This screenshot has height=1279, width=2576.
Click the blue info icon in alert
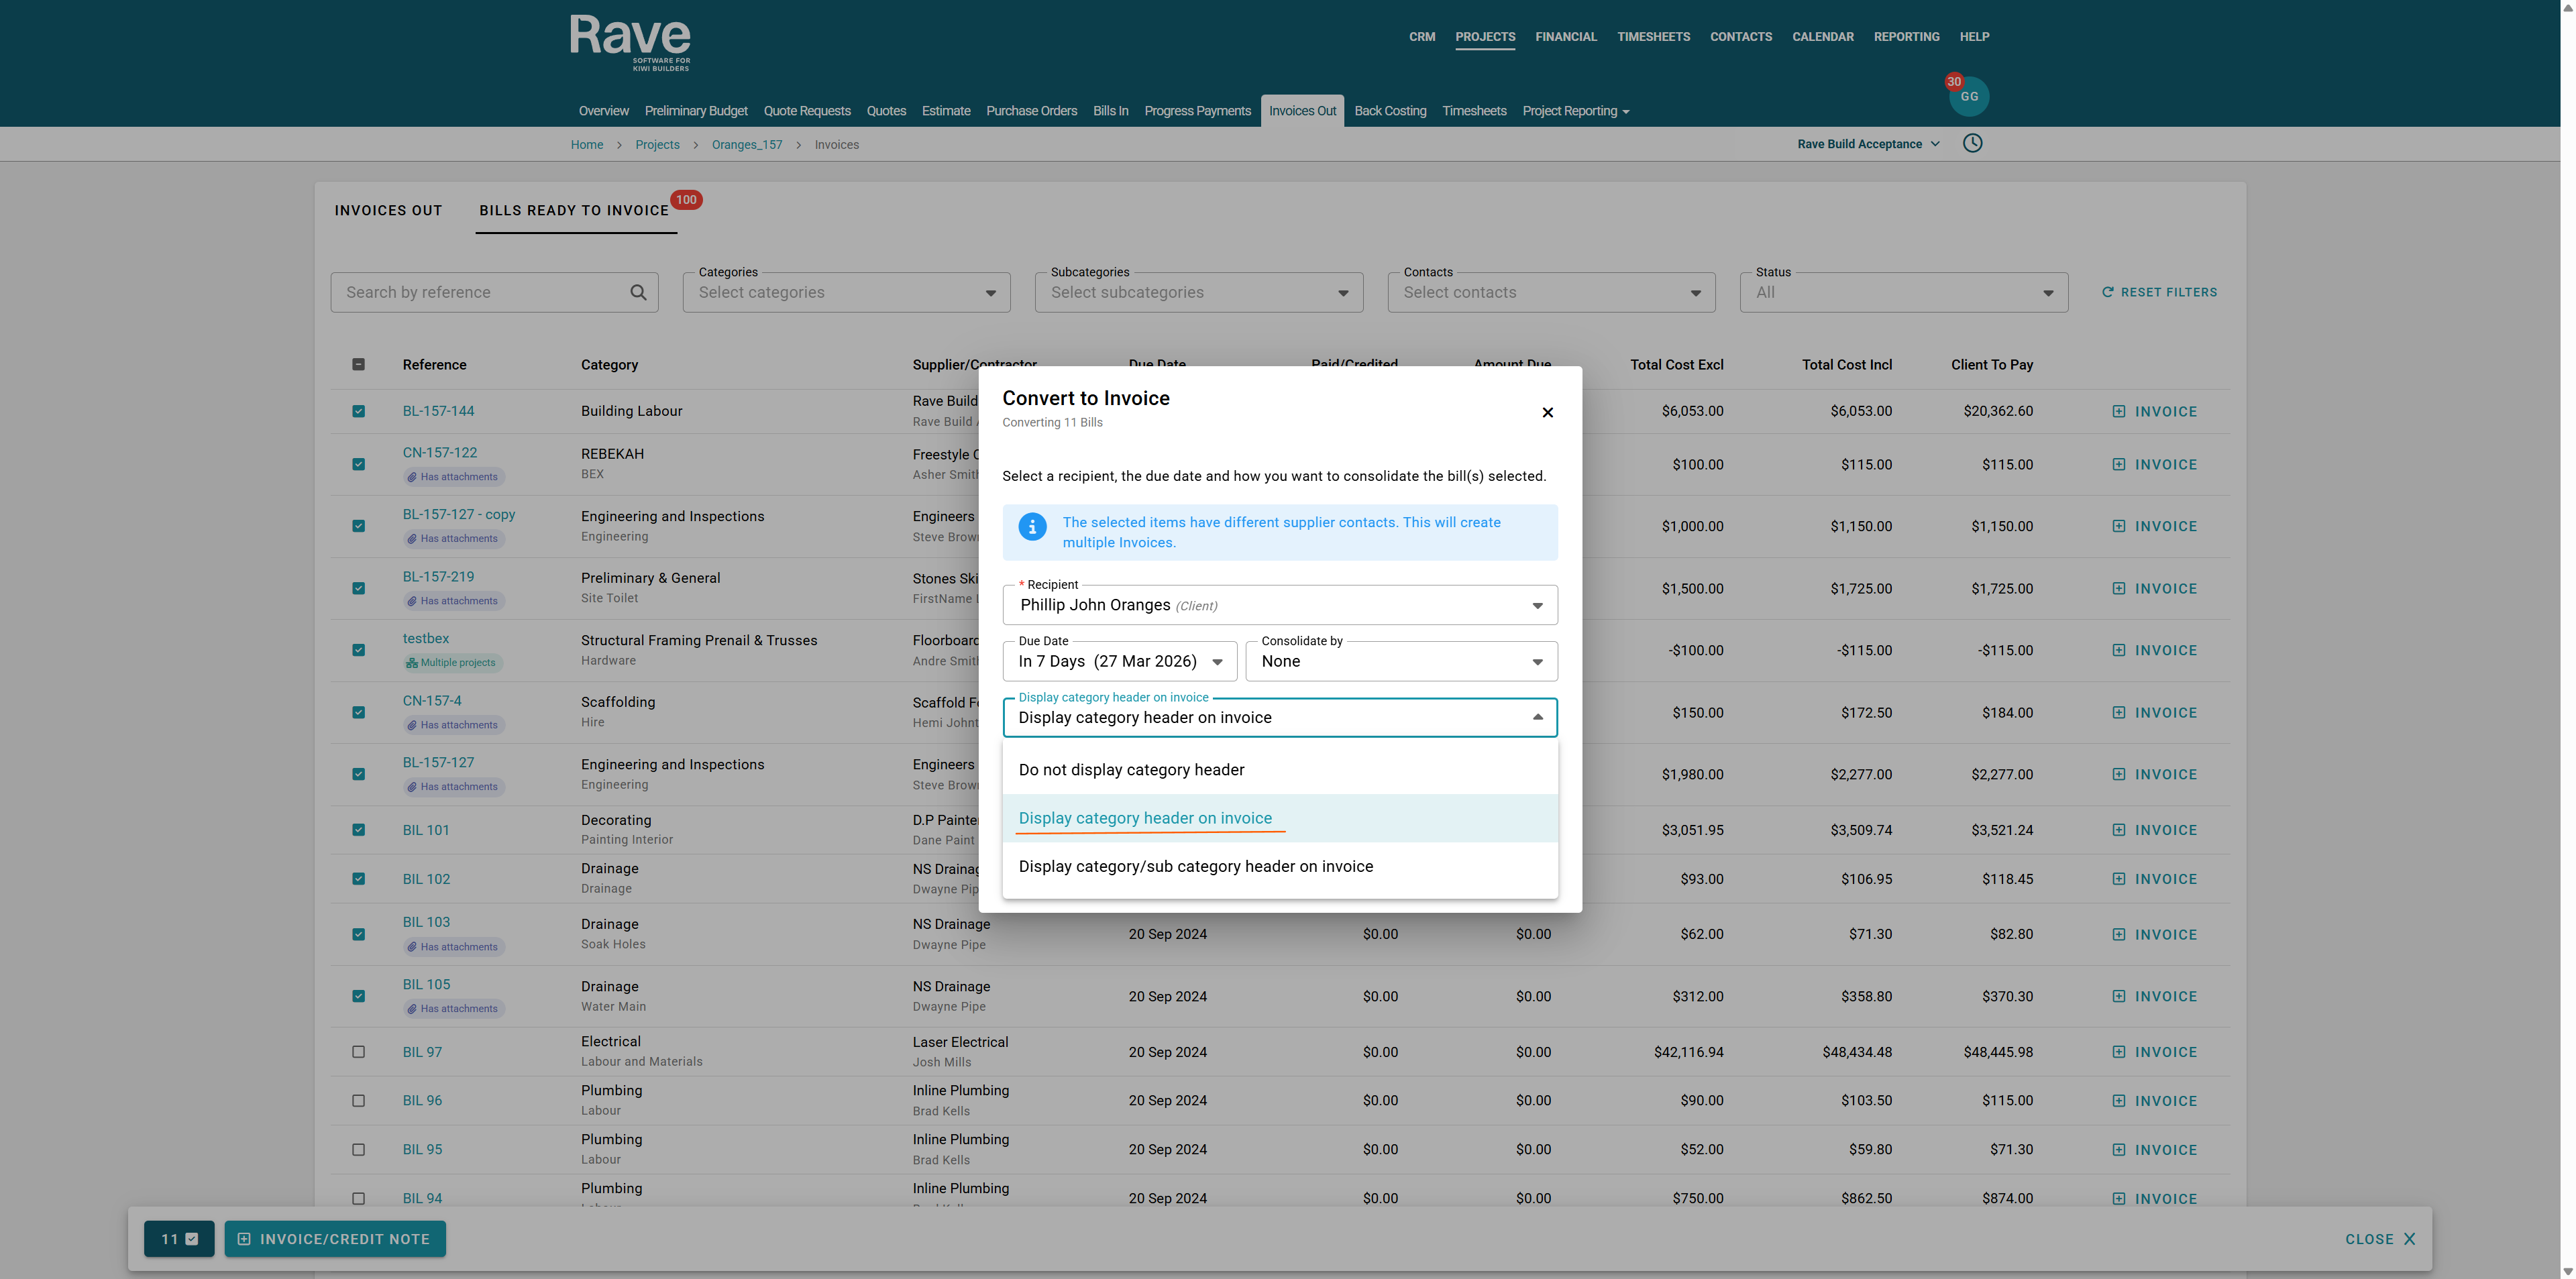[x=1032, y=526]
